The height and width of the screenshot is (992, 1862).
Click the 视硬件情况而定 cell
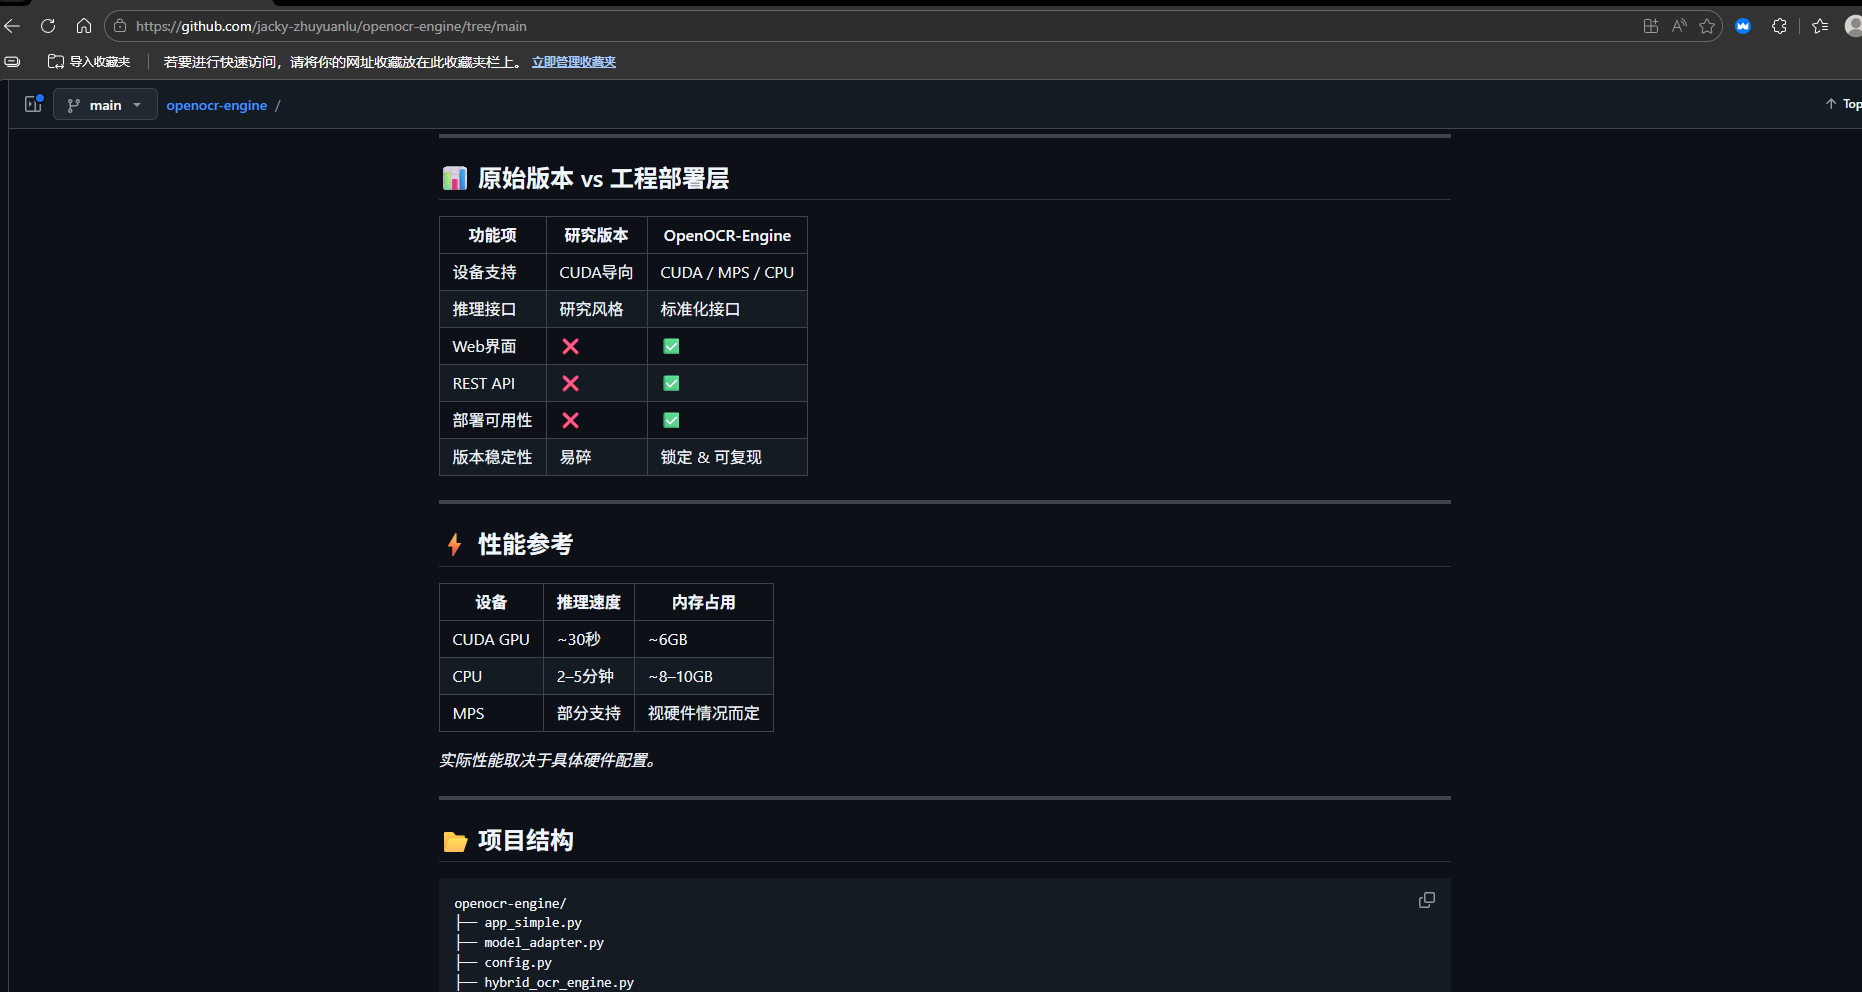(x=704, y=714)
